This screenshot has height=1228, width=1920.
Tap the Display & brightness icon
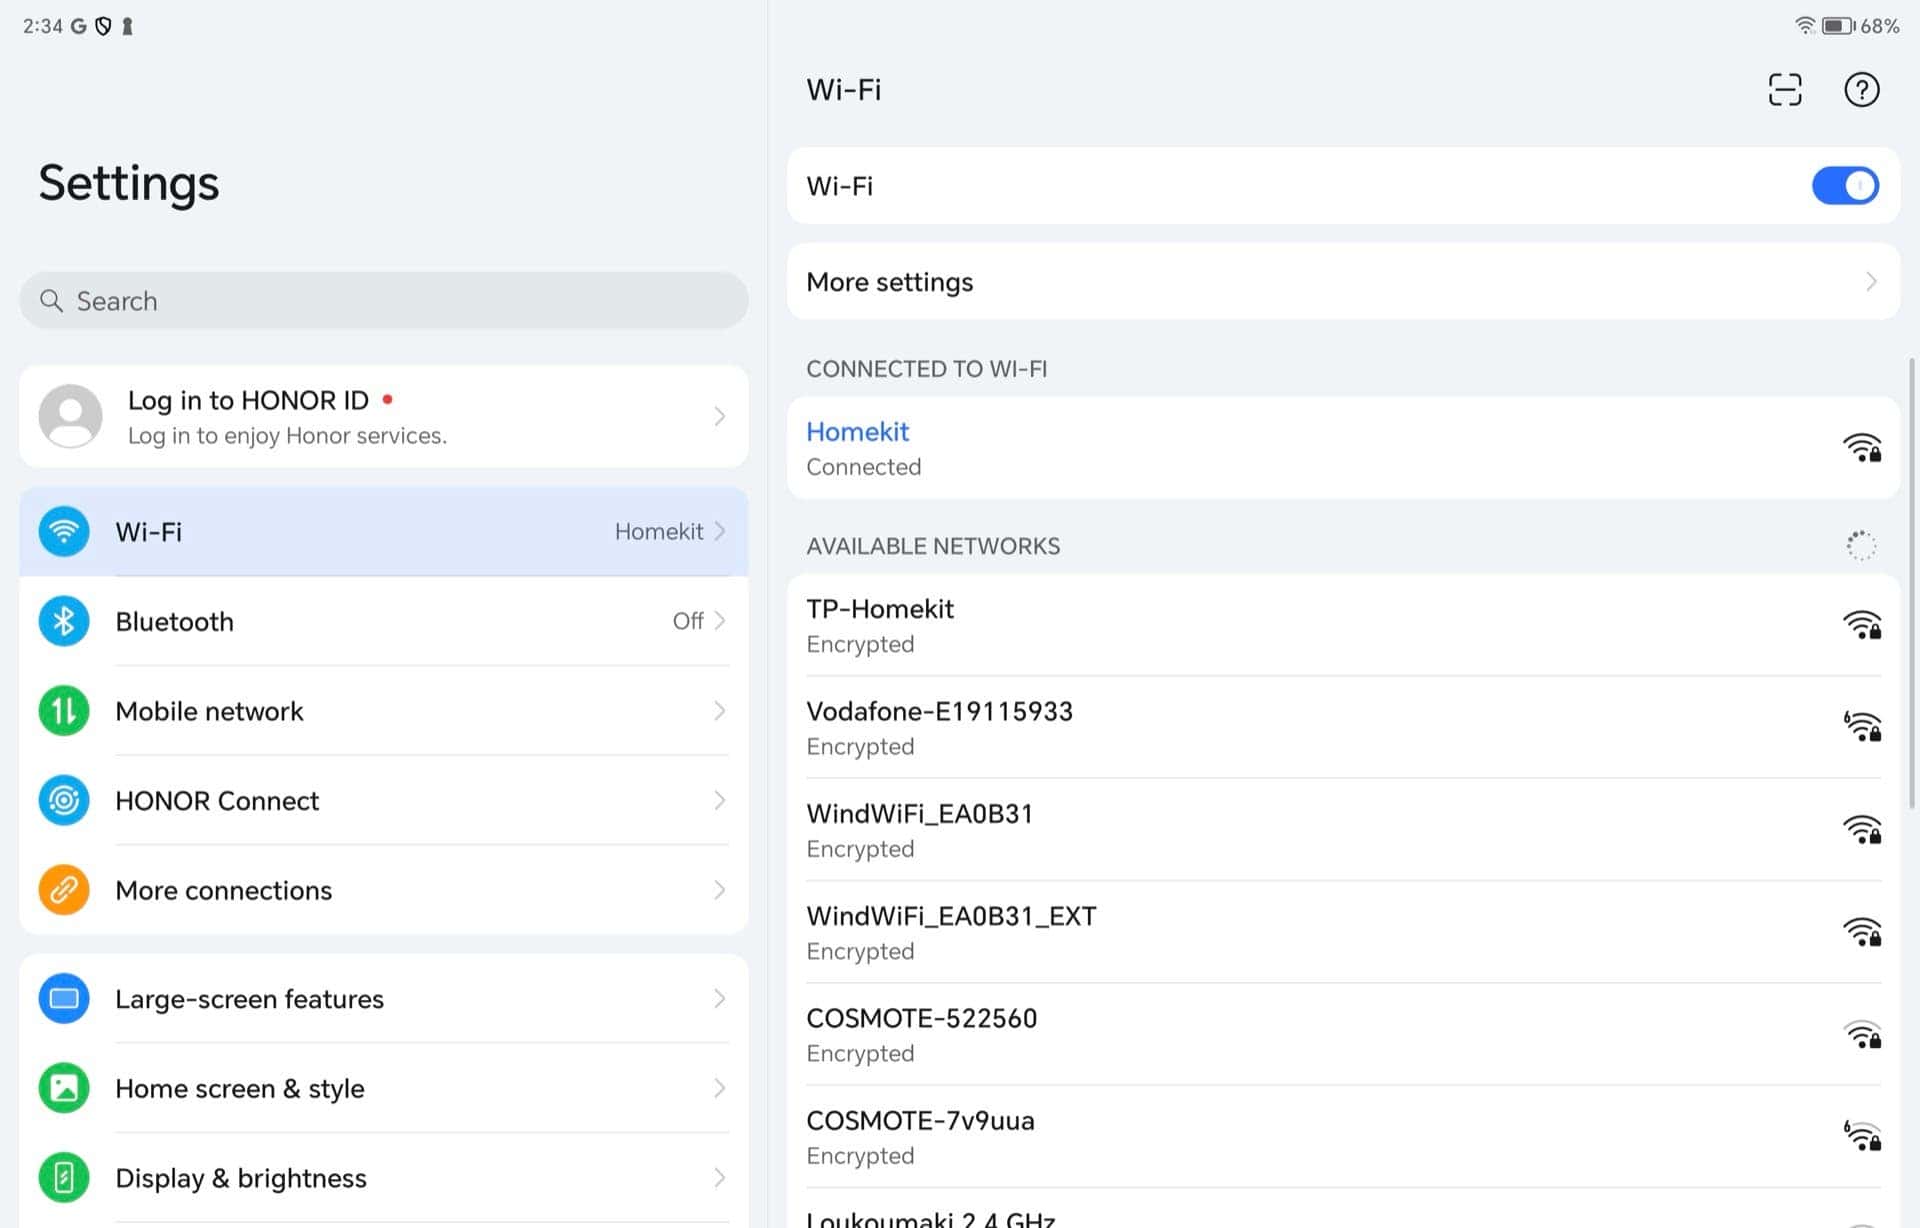[64, 1178]
